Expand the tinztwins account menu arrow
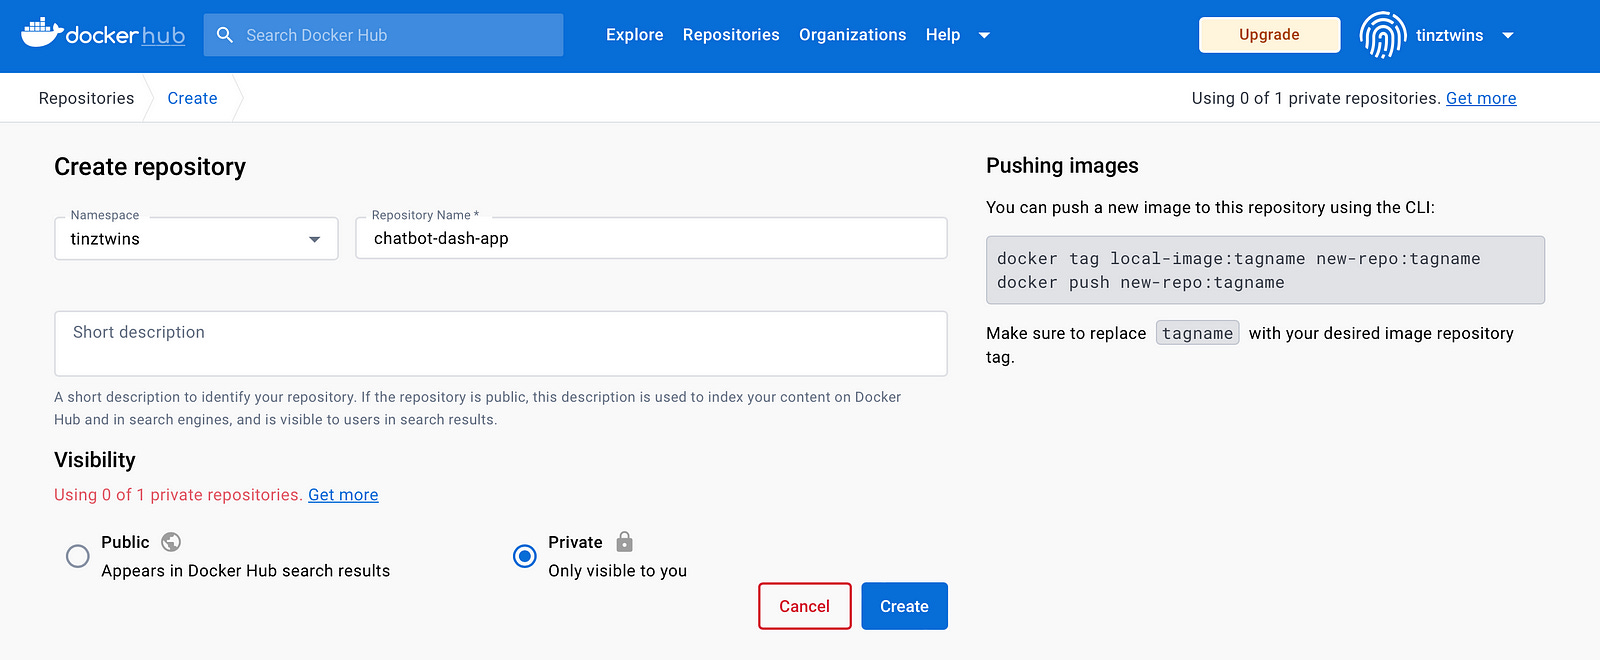 tap(1508, 35)
